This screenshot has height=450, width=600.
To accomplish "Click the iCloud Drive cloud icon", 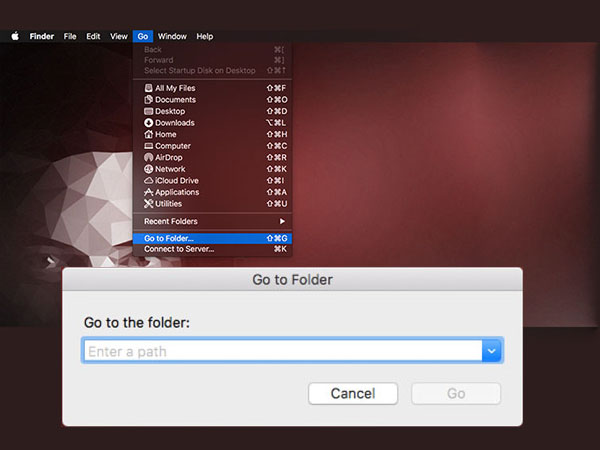I will (148, 181).
